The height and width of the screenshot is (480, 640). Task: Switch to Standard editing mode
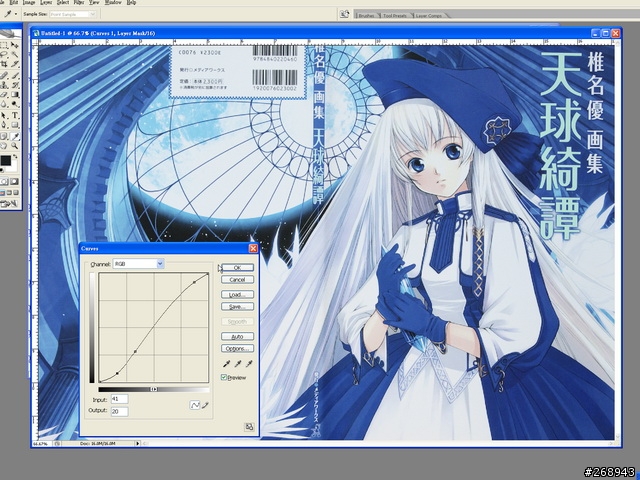point(4,181)
